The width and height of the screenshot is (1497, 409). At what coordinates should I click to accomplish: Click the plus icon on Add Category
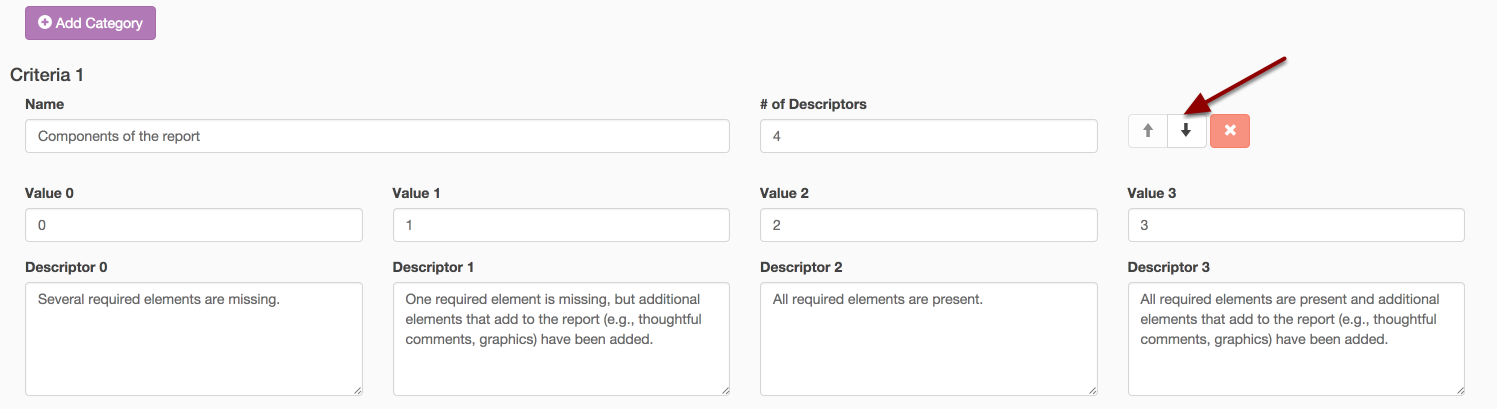coord(45,22)
